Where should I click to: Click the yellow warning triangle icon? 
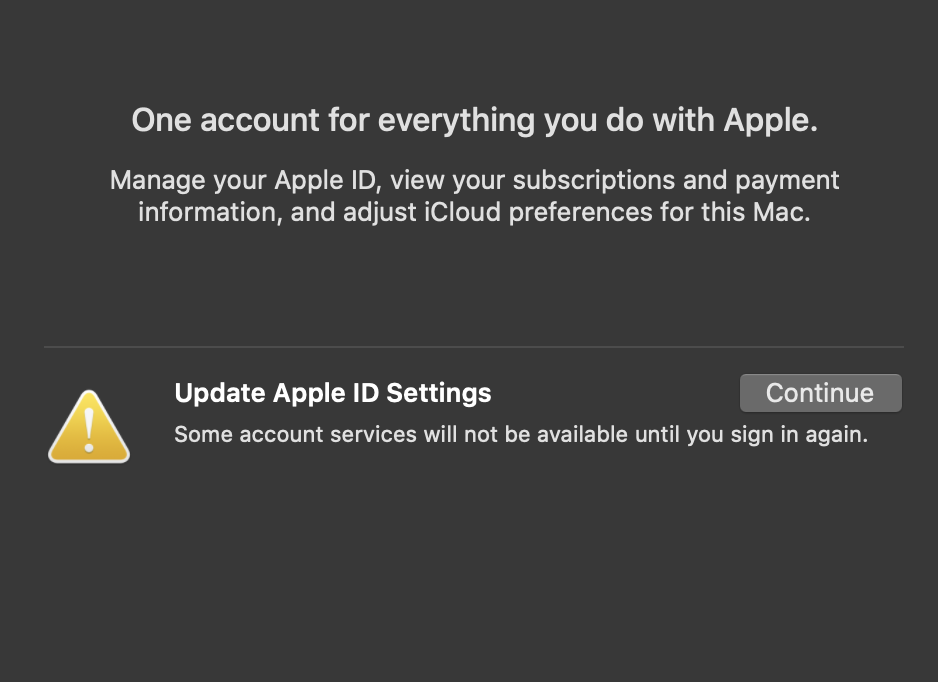point(89,428)
